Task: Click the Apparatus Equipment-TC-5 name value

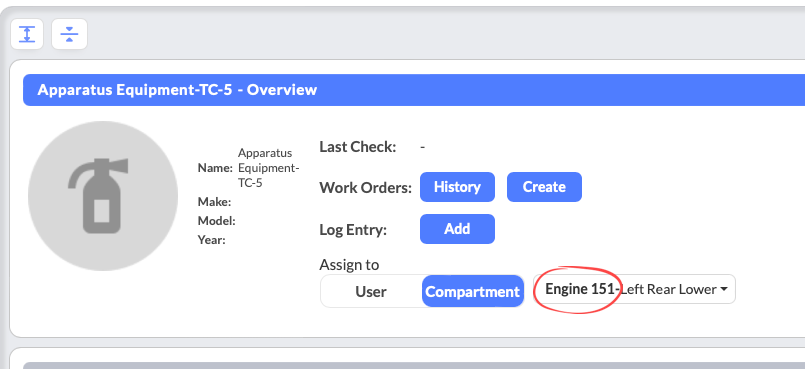Action: 268,167
